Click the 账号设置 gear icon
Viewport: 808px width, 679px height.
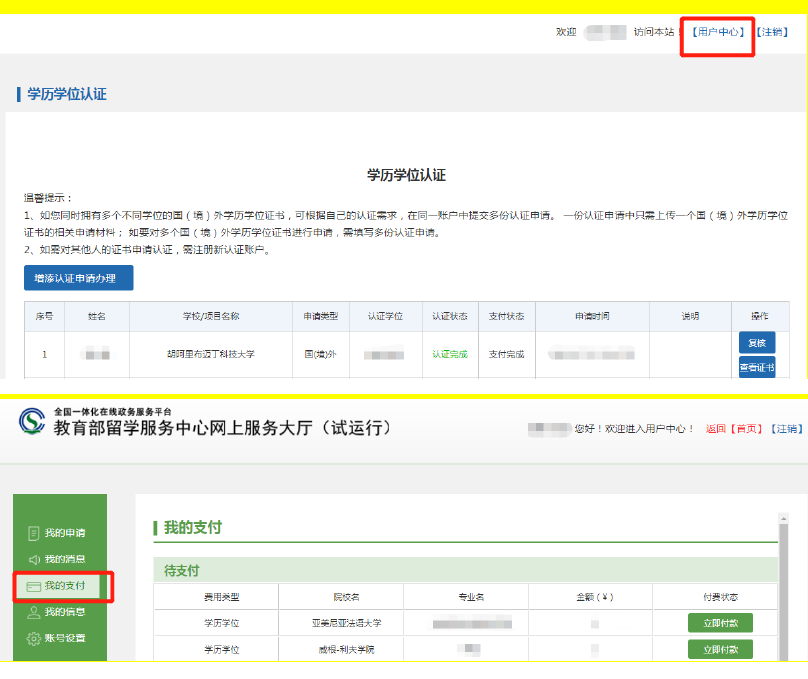pos(33,638)
